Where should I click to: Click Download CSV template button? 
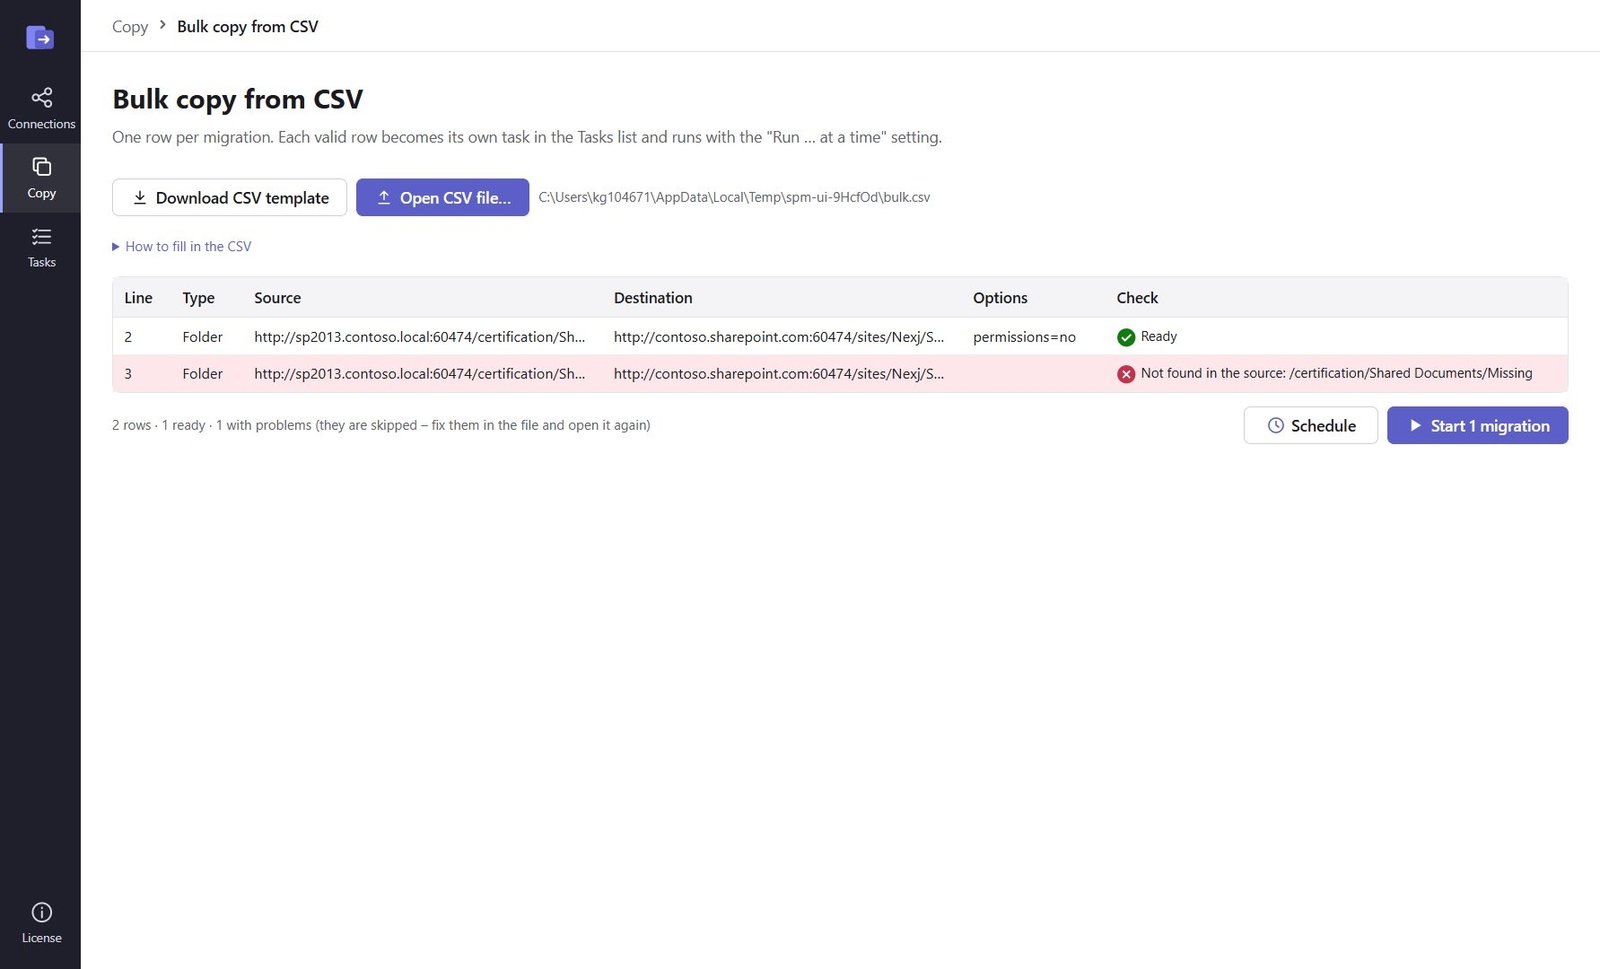point(229,197)
